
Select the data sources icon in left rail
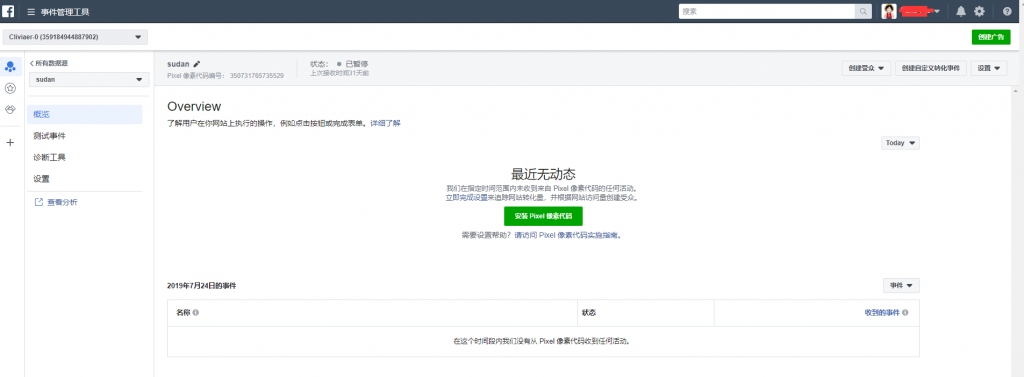click(x=10, y=67)
